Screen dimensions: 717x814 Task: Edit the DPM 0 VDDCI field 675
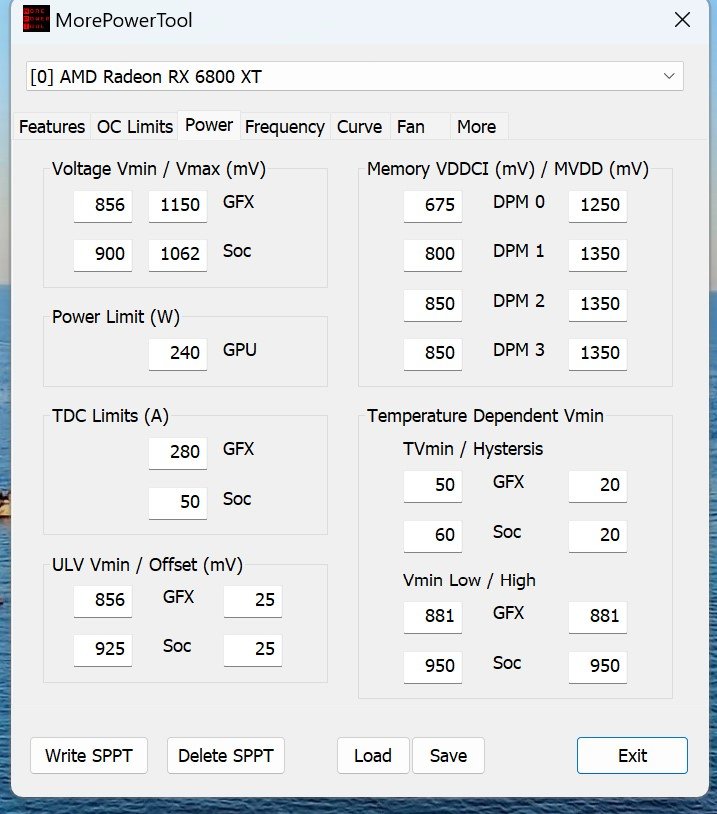click(432, 206)
